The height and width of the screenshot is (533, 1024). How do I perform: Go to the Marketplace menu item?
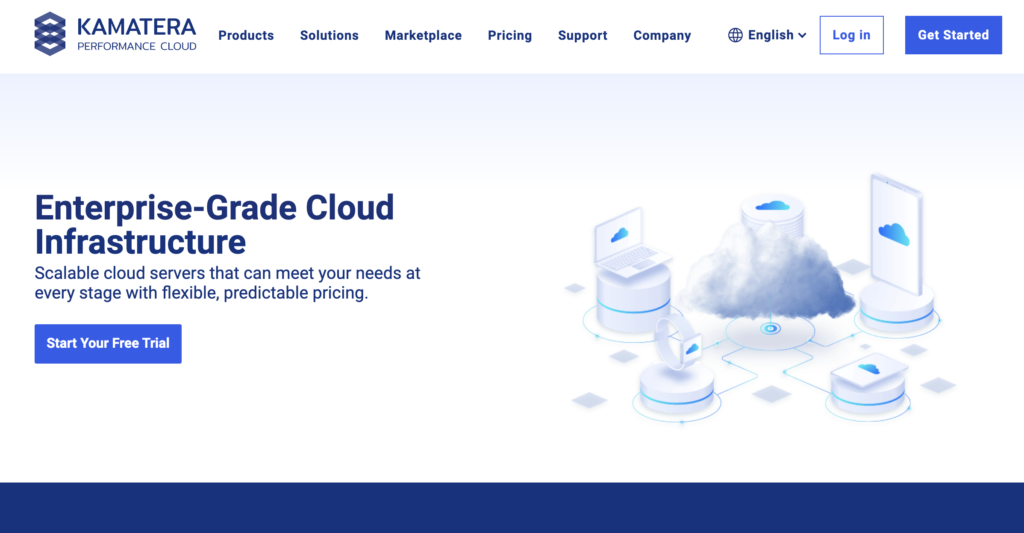tap(423, 35)
